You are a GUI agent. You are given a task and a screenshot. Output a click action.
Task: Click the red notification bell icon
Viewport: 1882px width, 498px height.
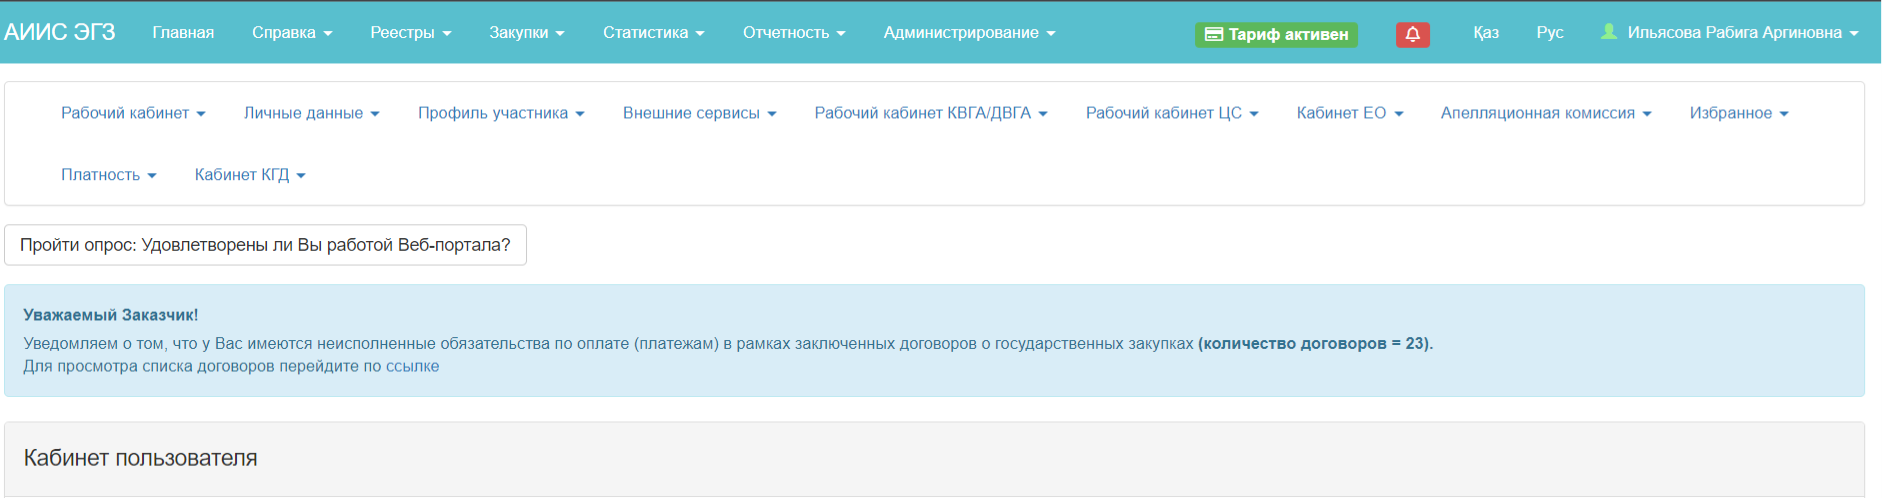(1412, 34)
